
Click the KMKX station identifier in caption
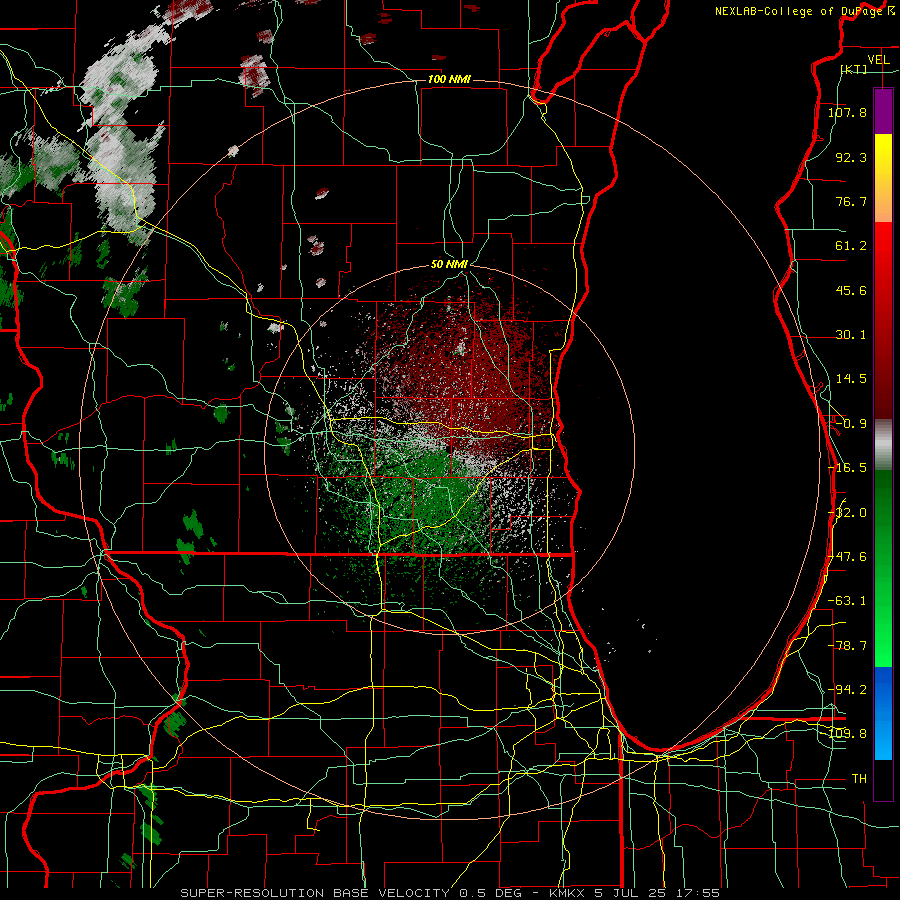[x=567, y=893]
